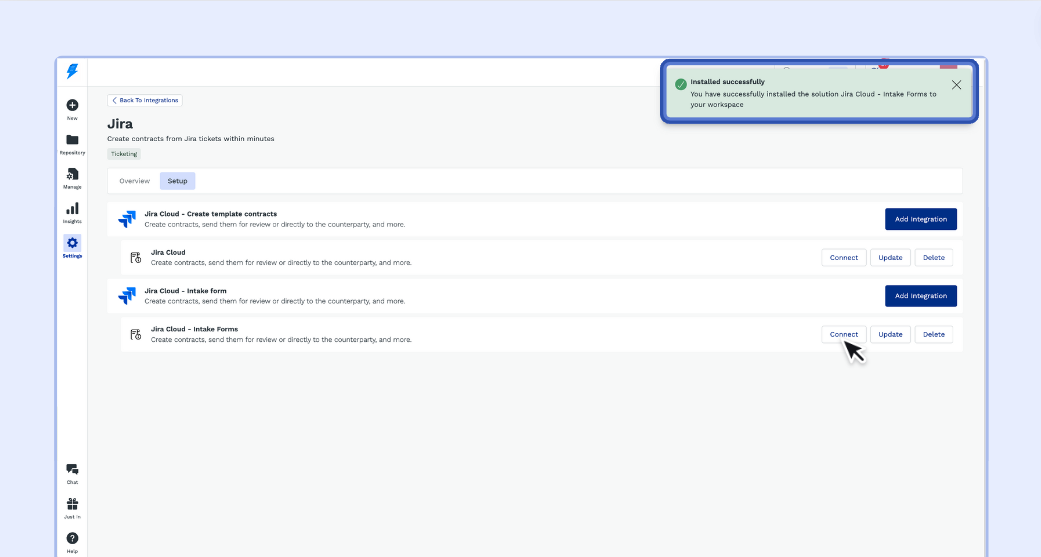The width and height of the screenshot is (1041, 557).
Task: Connect Jira Cloud - Intake Forms
Action: (844, 334)
